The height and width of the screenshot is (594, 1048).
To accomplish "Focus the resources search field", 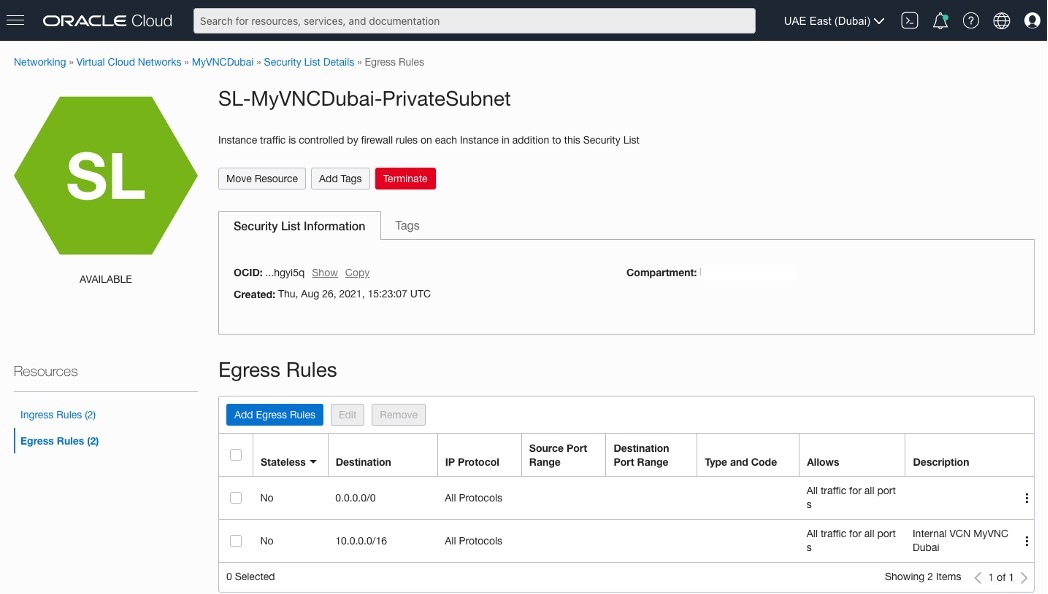I will pos(475,21).
